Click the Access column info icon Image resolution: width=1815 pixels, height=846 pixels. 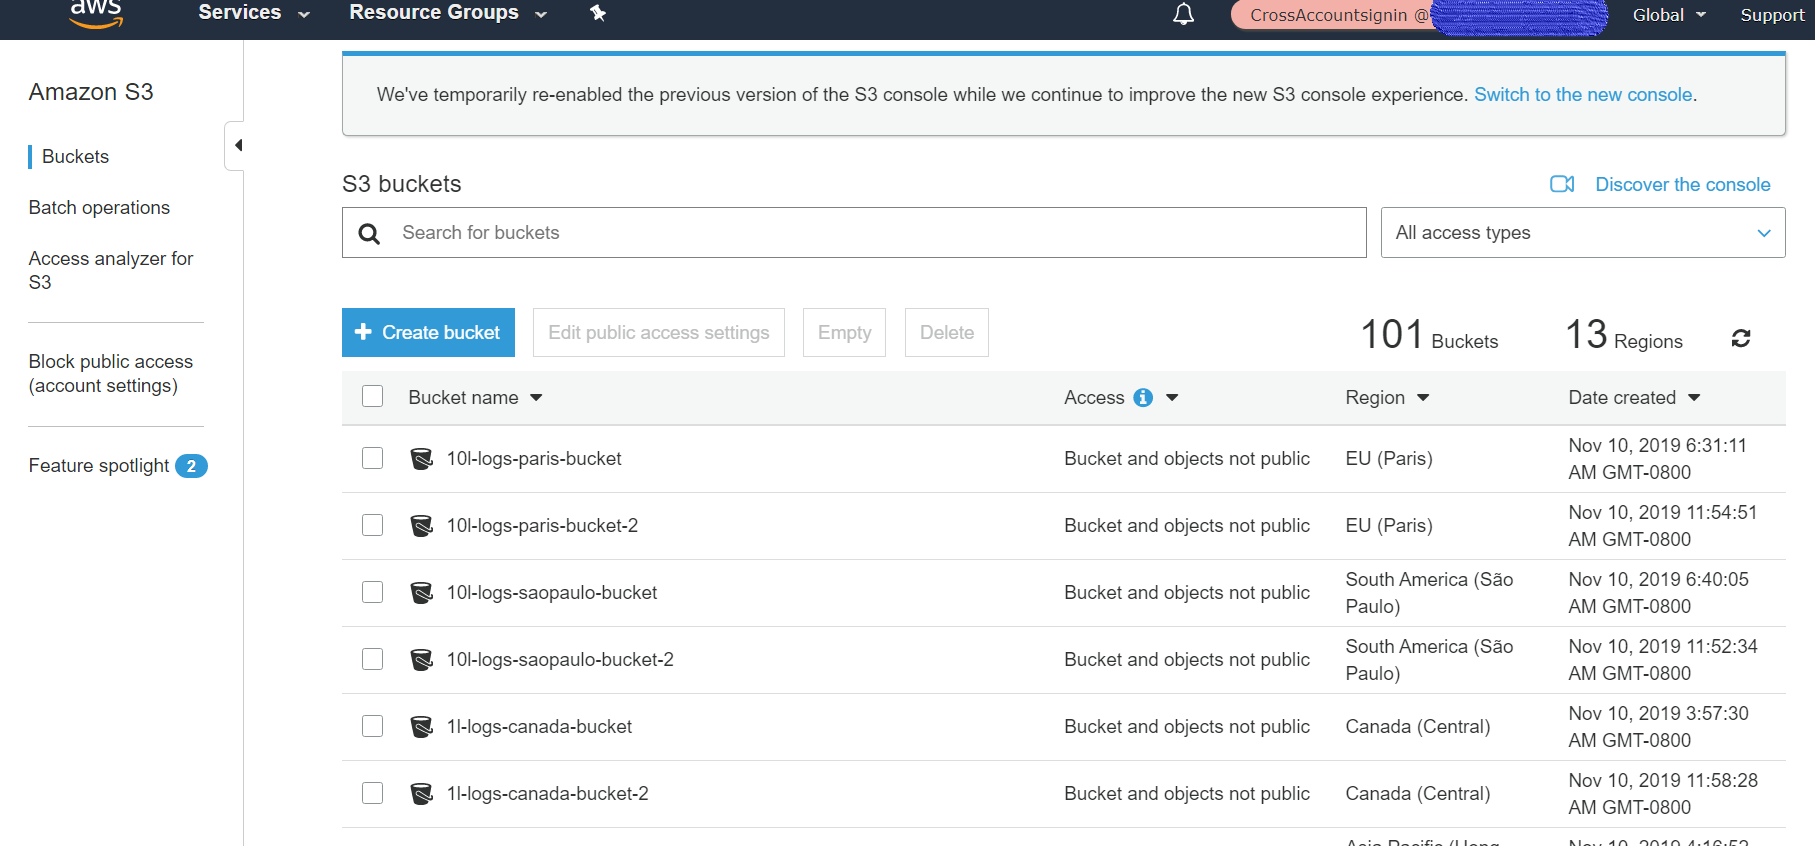point(1143,398)
